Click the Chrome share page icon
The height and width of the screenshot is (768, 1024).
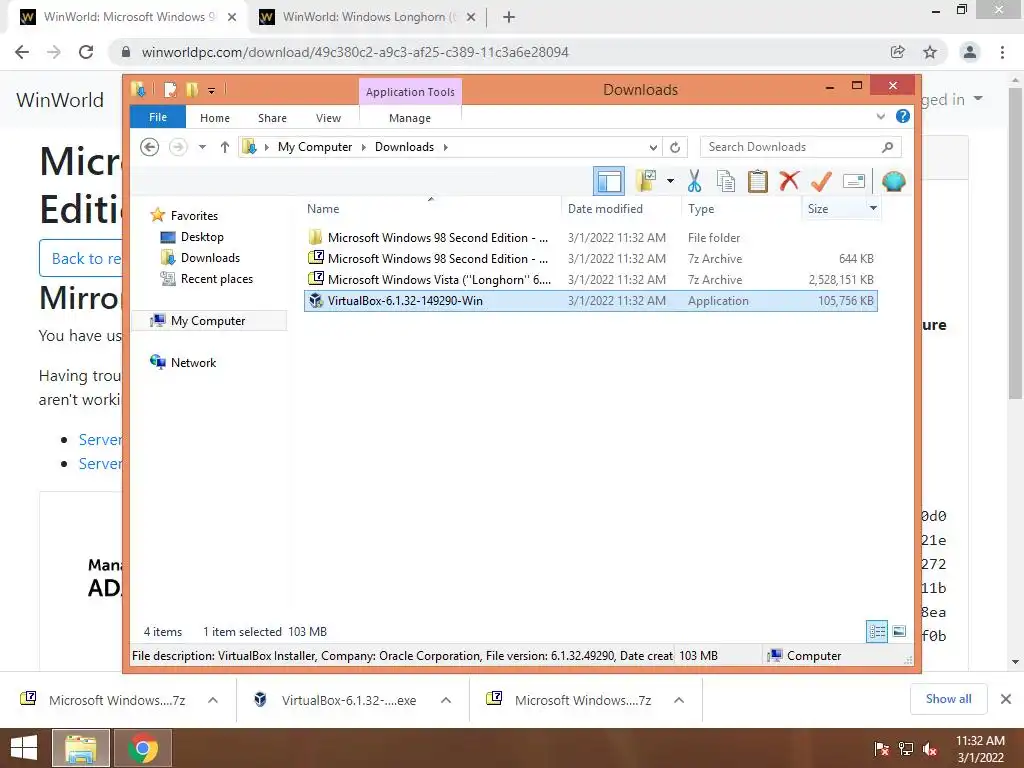point(897,52)
